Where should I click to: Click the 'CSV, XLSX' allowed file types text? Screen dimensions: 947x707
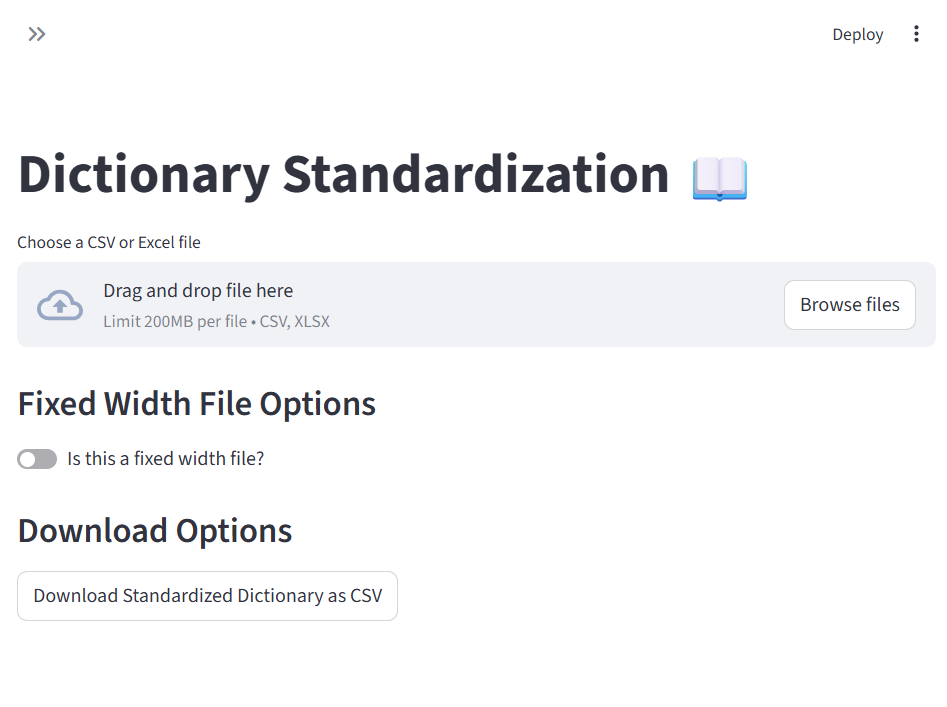(295, 322)
